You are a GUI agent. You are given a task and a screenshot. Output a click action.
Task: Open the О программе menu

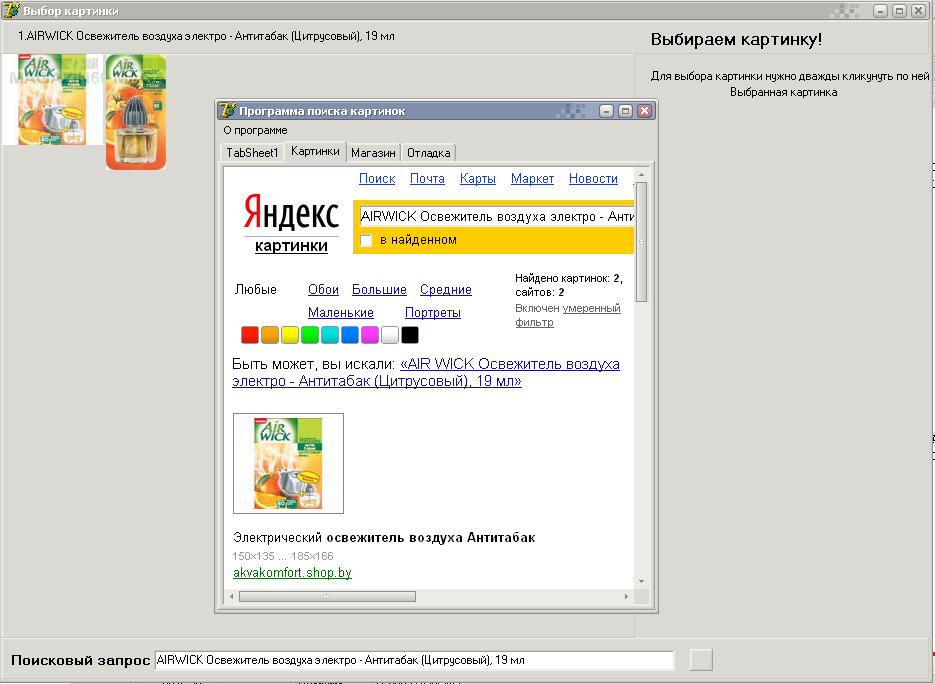(255, 130)
